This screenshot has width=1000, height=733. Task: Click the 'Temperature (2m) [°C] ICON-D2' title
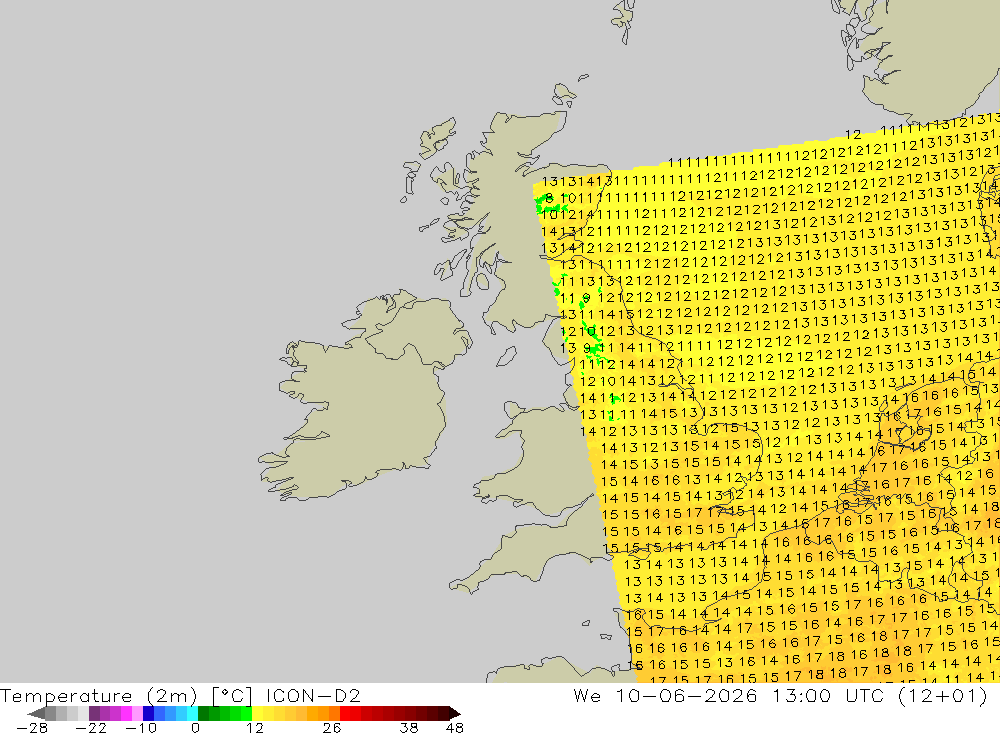[x=180, y=695]
